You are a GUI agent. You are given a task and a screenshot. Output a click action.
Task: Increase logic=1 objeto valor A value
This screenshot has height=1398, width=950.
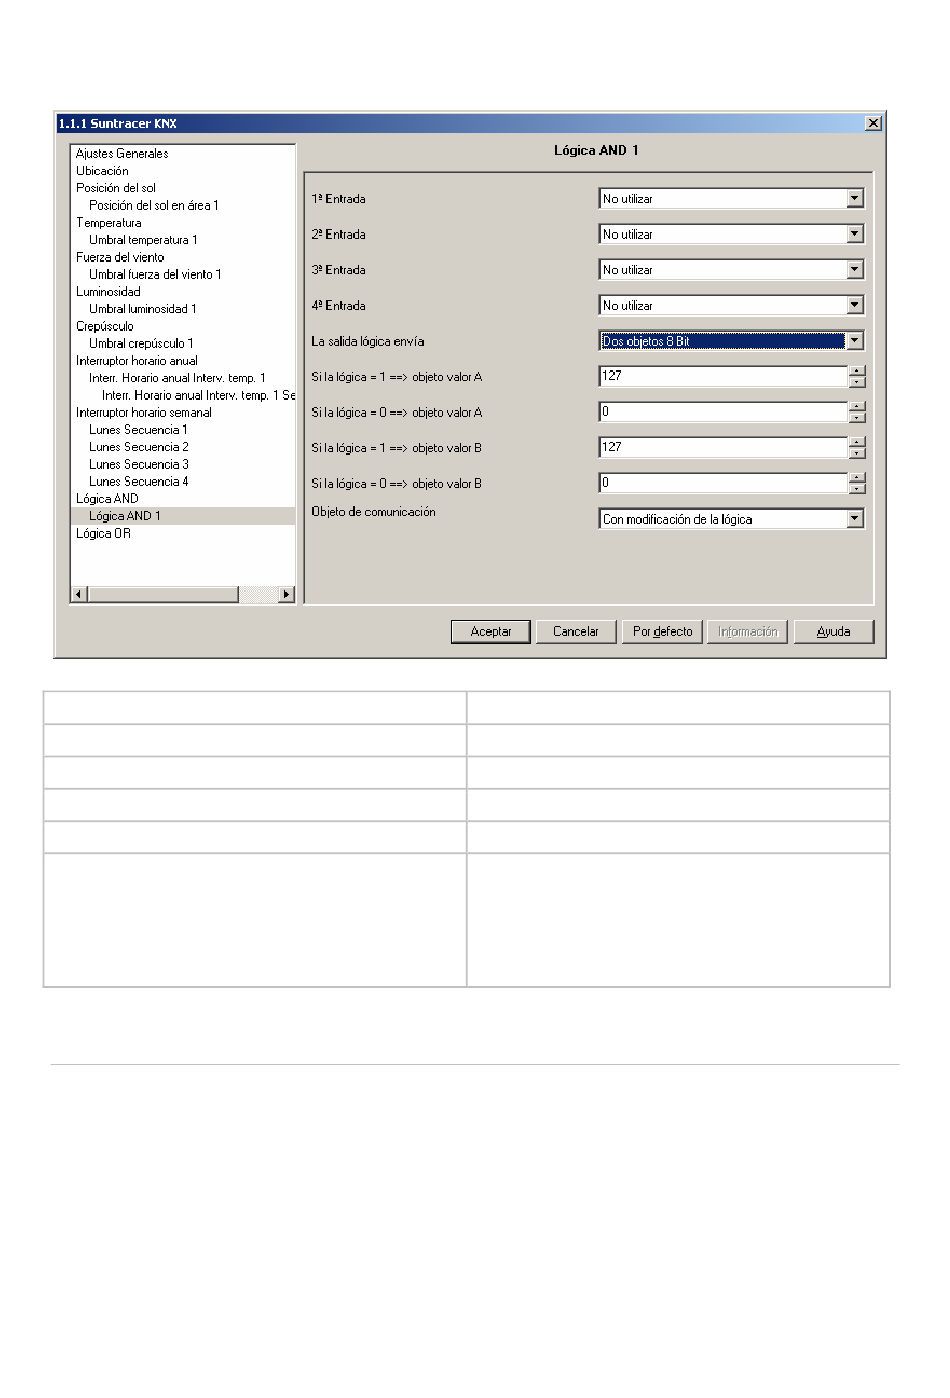click(857, 371)
